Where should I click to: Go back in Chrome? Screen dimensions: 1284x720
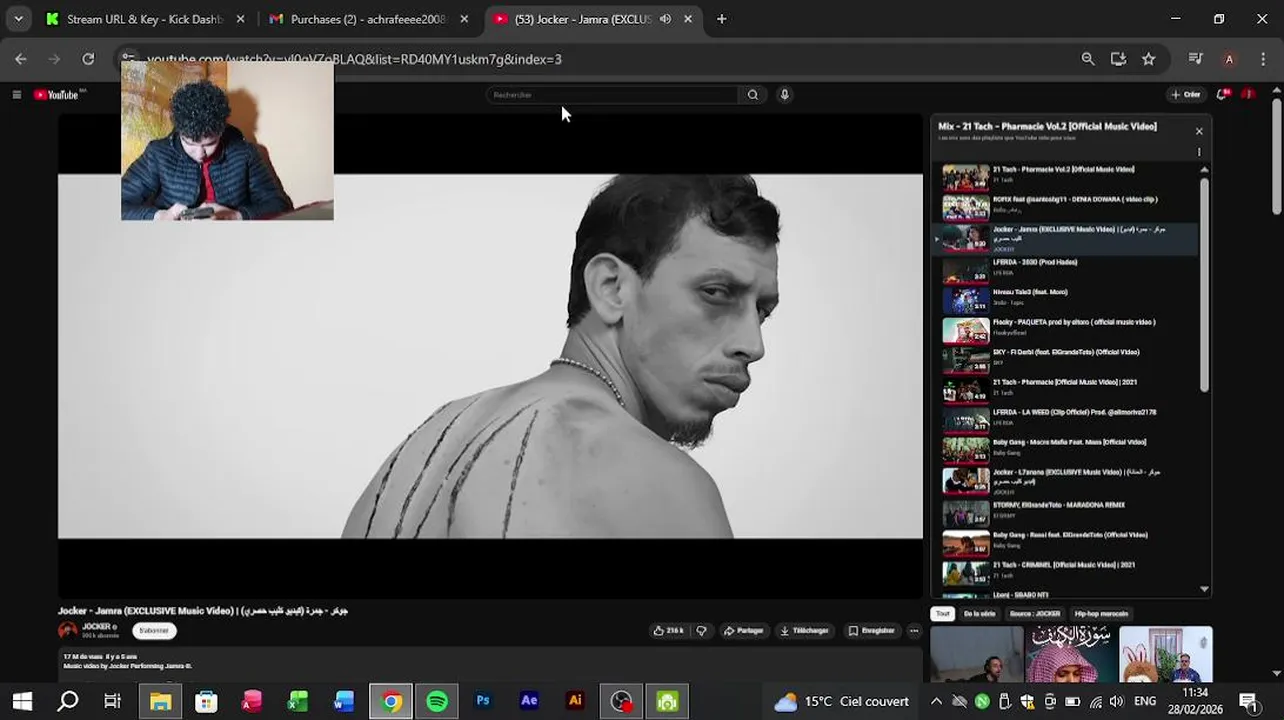[21, 59]
